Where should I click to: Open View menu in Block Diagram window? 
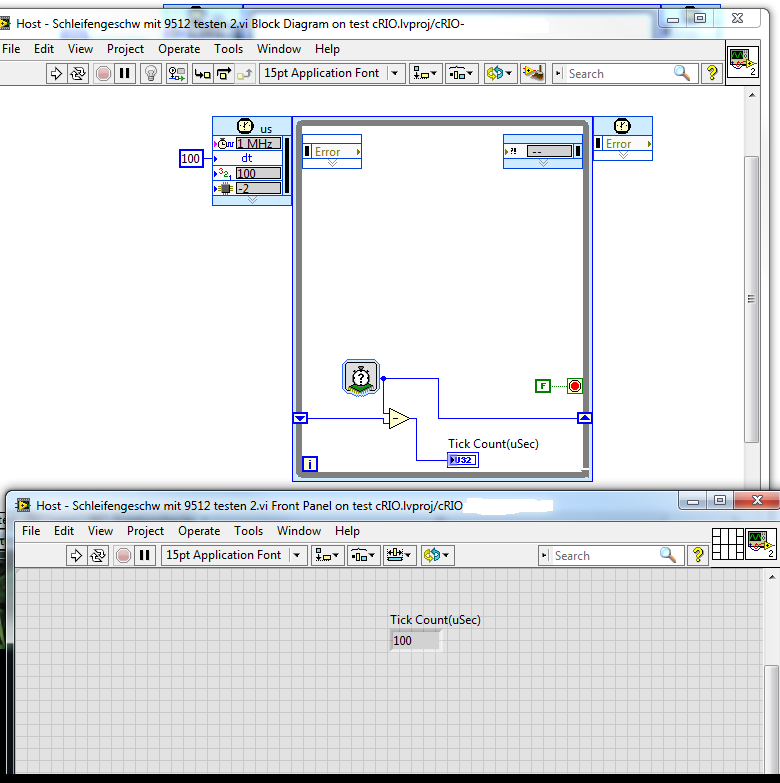click(80, 49)
